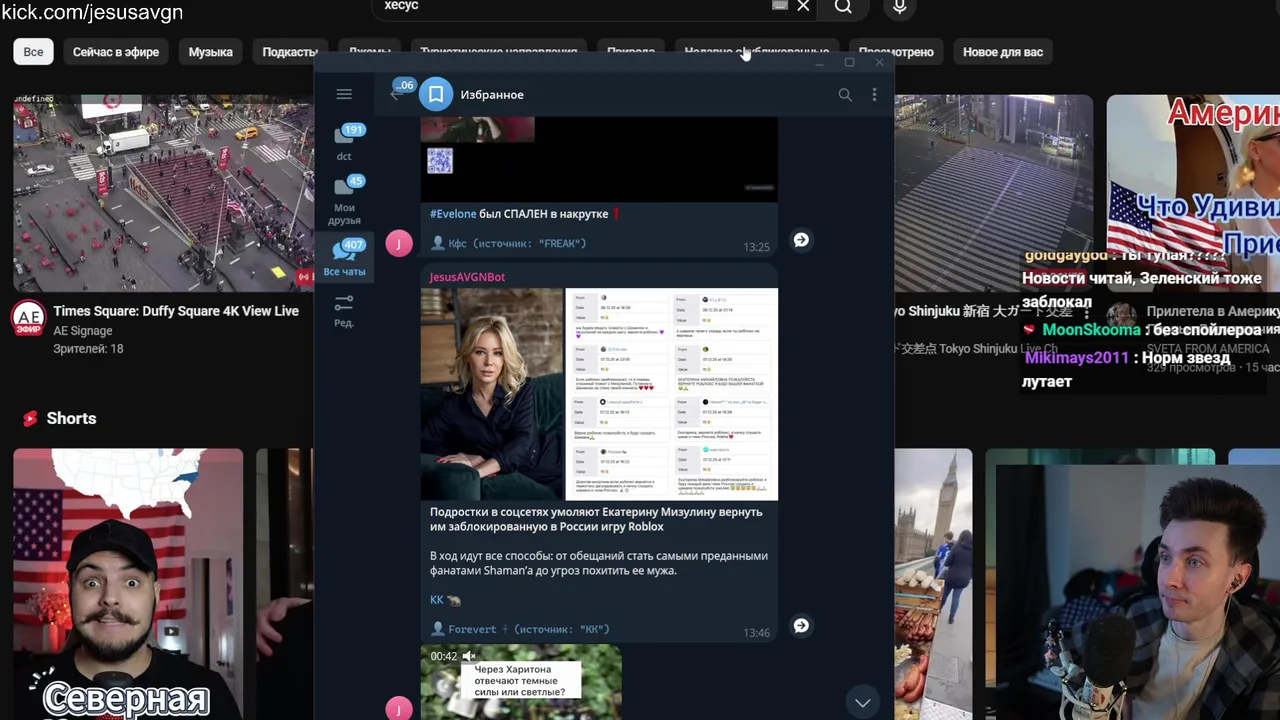Open the portrait photo in Roblox post
The width and height of the screenshot is (1280, 720).
(x=492, y=394)
